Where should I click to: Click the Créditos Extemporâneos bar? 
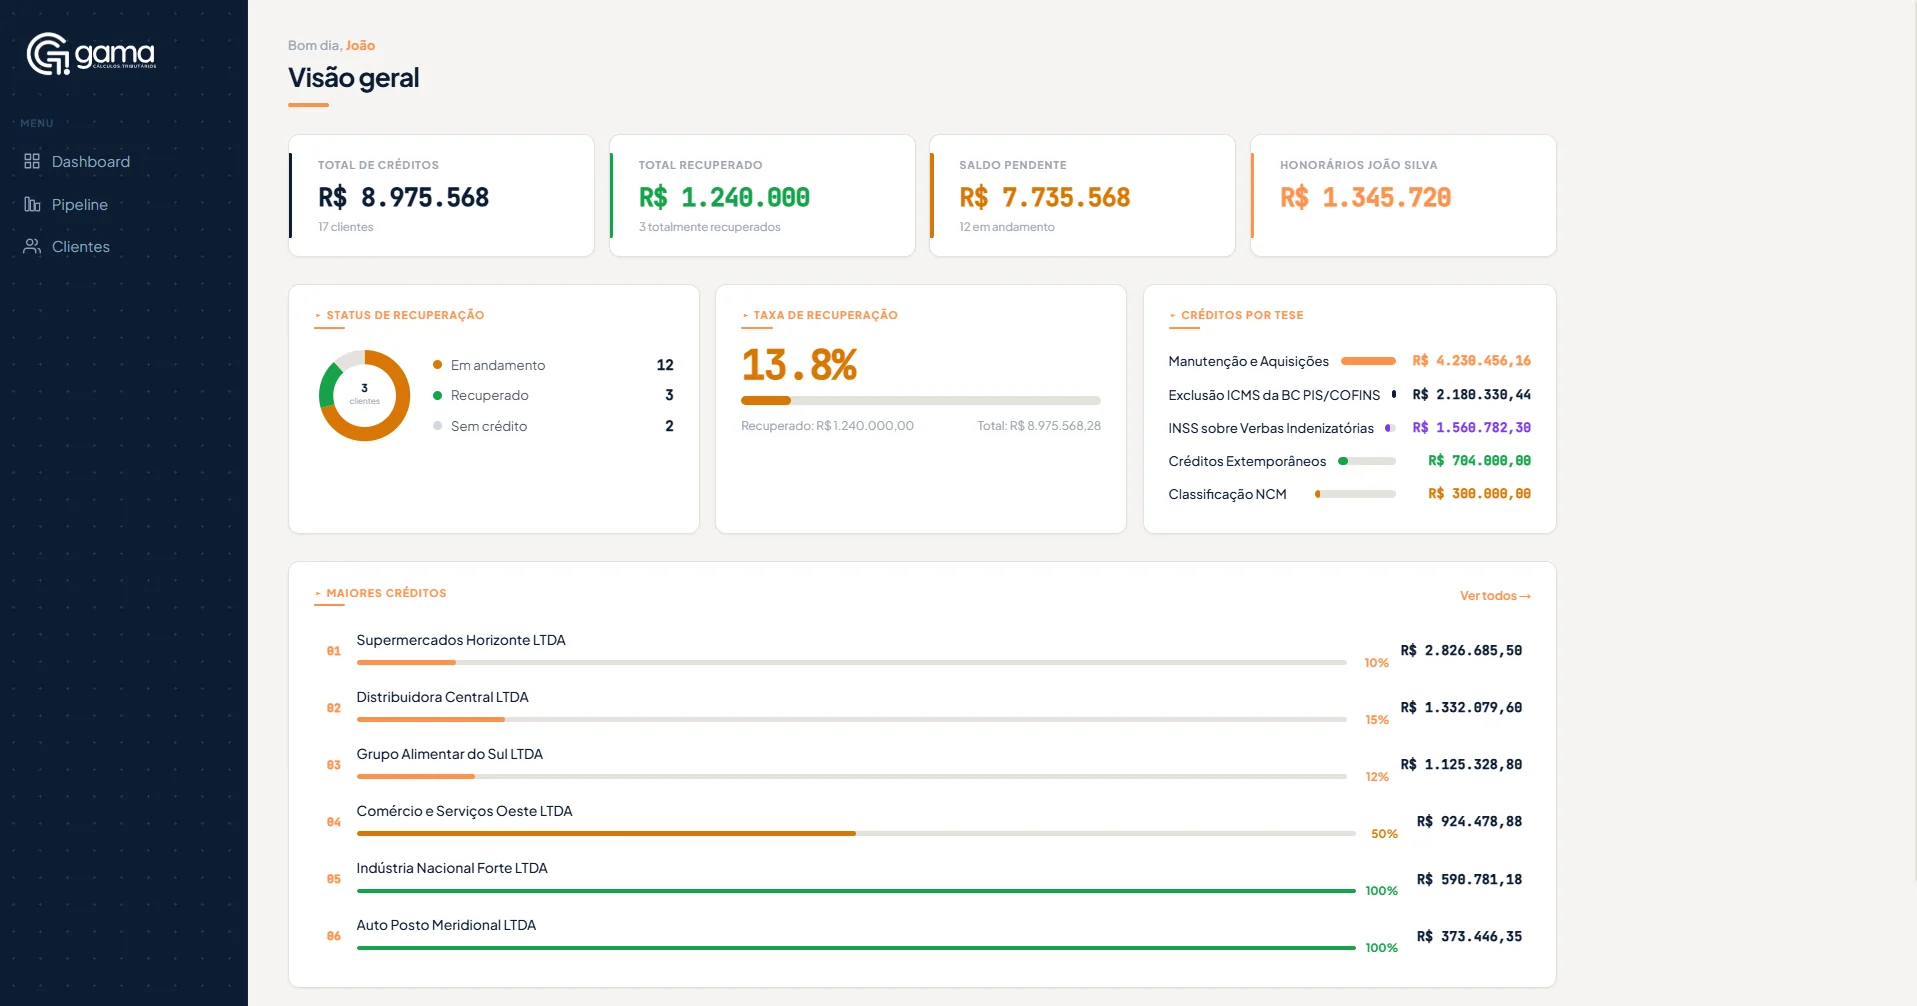coord(1367,461)
